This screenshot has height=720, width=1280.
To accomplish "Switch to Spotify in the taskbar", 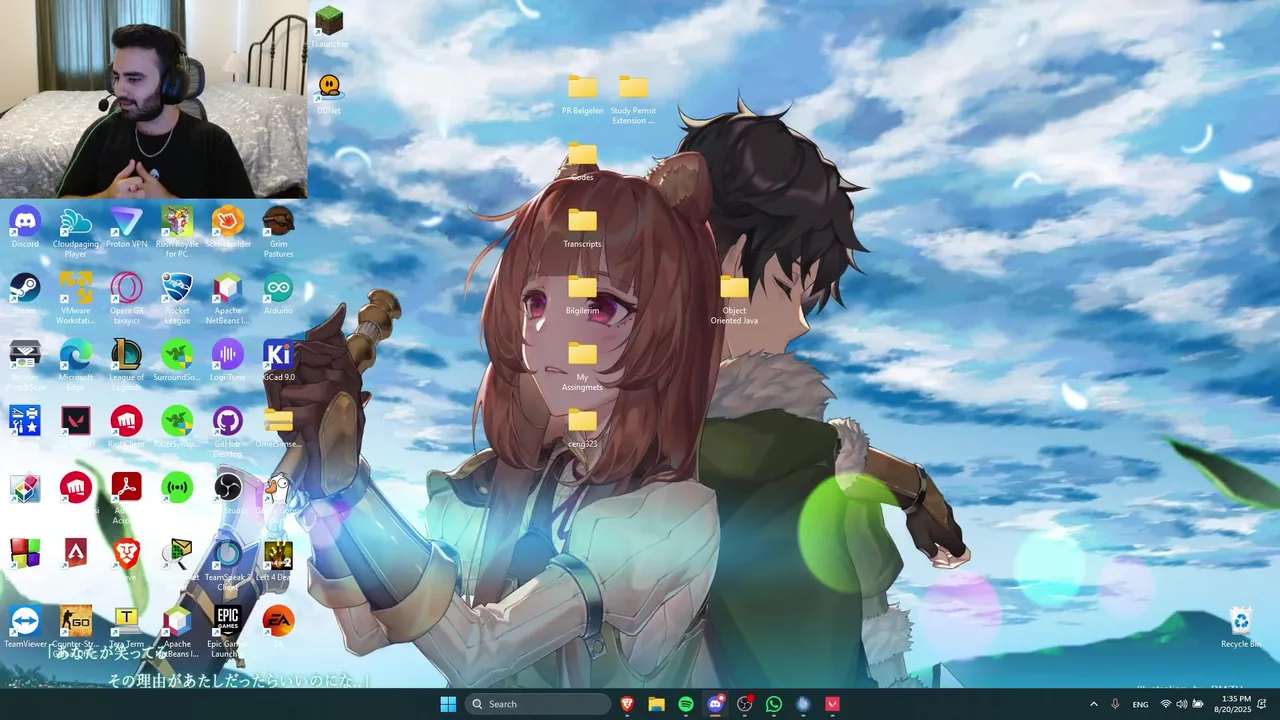I will pyautogui.click(x=686, y=704).
